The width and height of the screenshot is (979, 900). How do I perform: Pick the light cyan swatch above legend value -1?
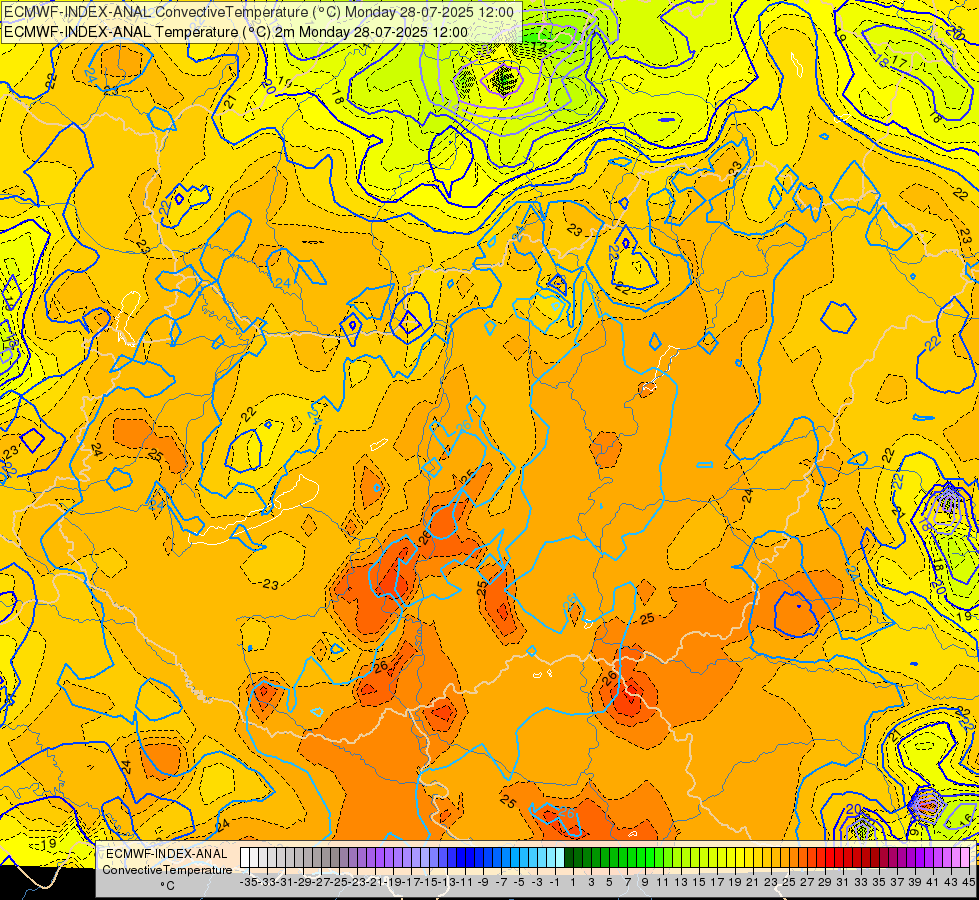[551, 857]
